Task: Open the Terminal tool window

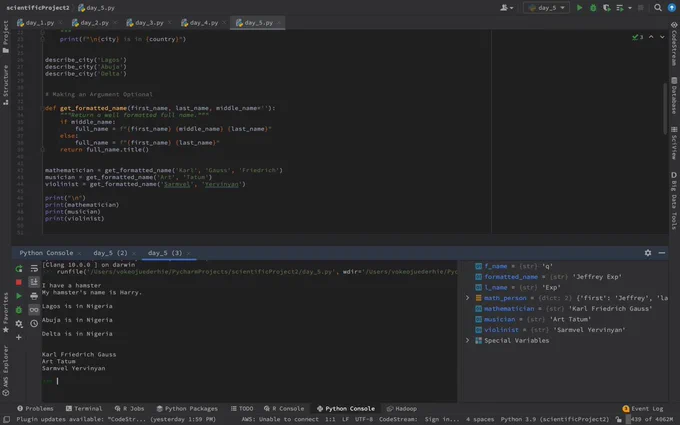Action: (x=84, y=409)
